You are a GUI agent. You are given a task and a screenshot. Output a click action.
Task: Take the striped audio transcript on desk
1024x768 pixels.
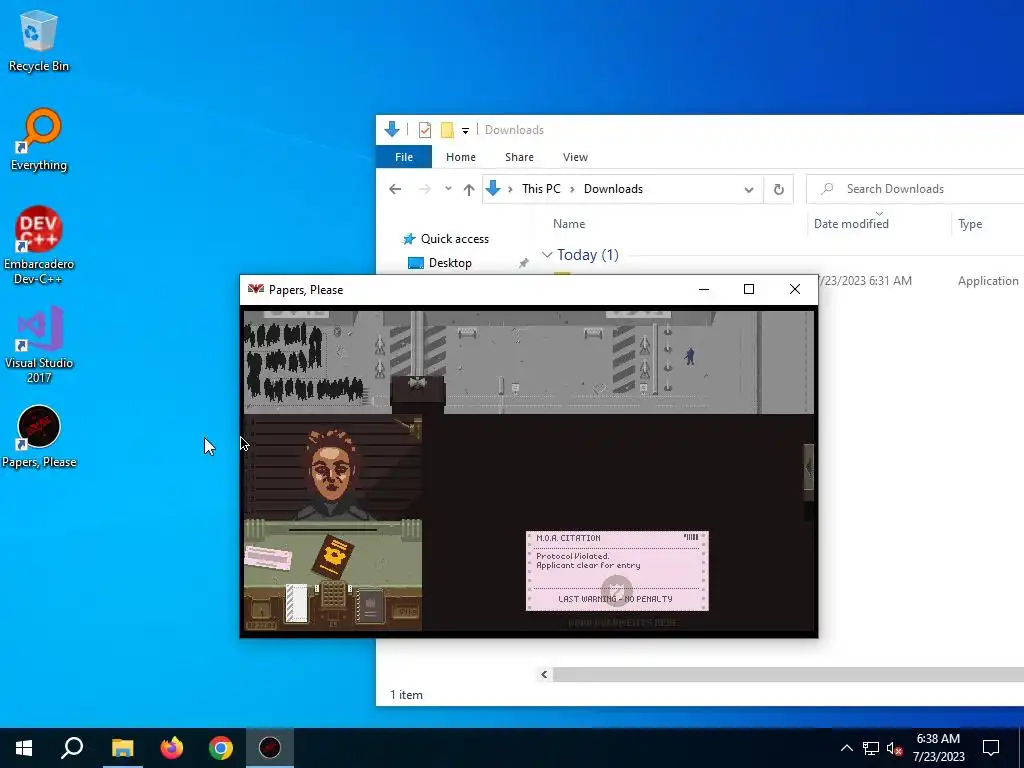coord(297,603)
